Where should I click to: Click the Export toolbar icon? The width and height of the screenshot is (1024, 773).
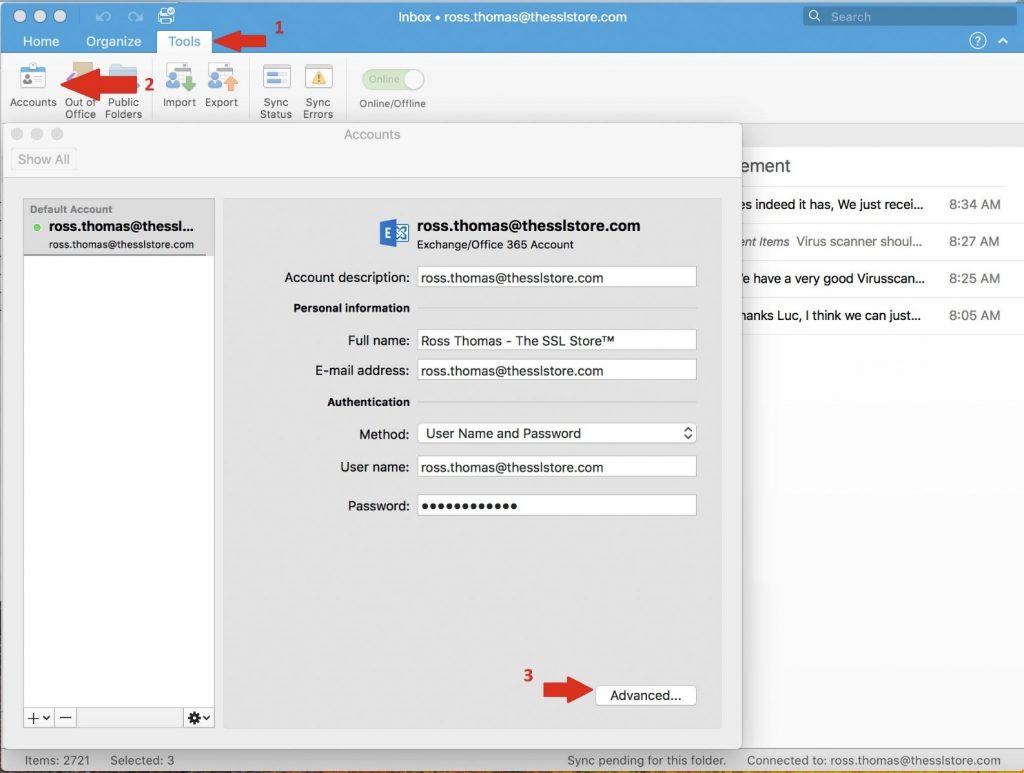(x=219, y=85)
